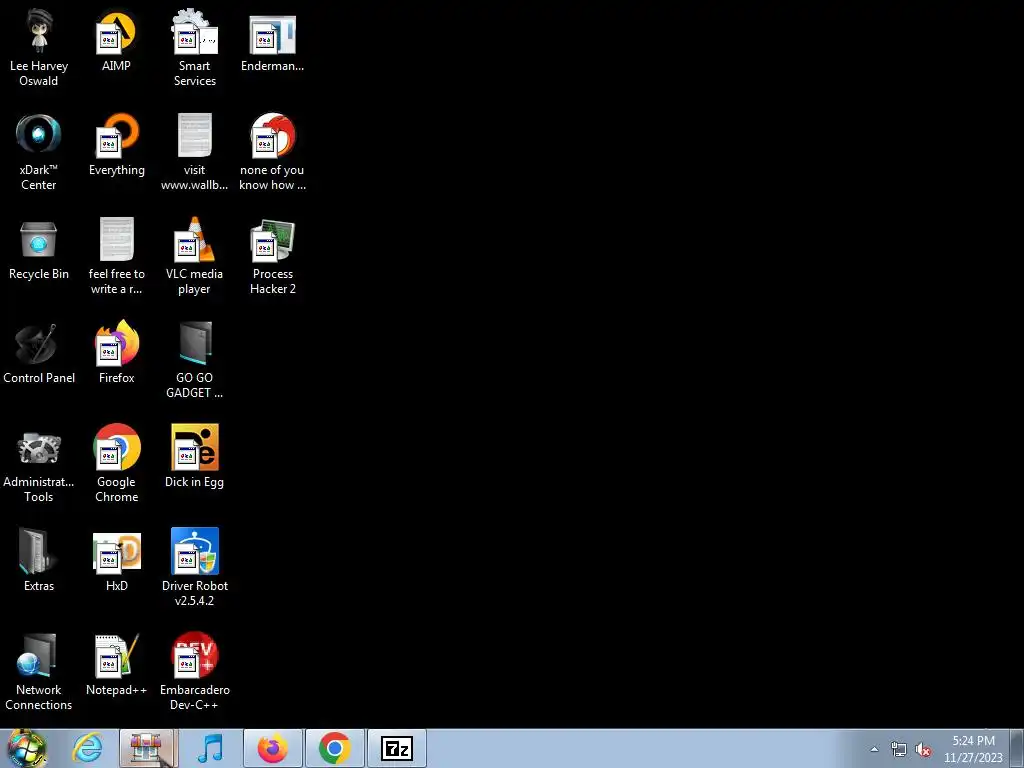Select the Control Panel icon

click(39, 353)
